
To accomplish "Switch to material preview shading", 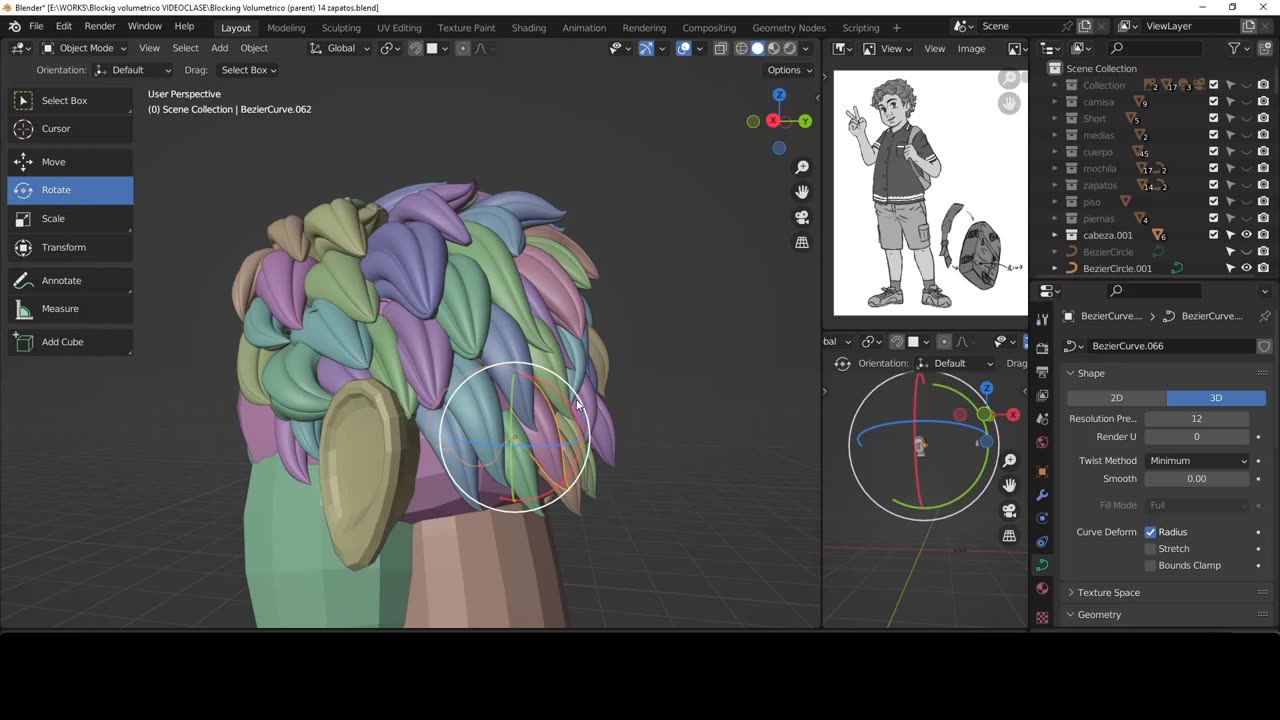I will pyautogui.click(x=773, y=48).
